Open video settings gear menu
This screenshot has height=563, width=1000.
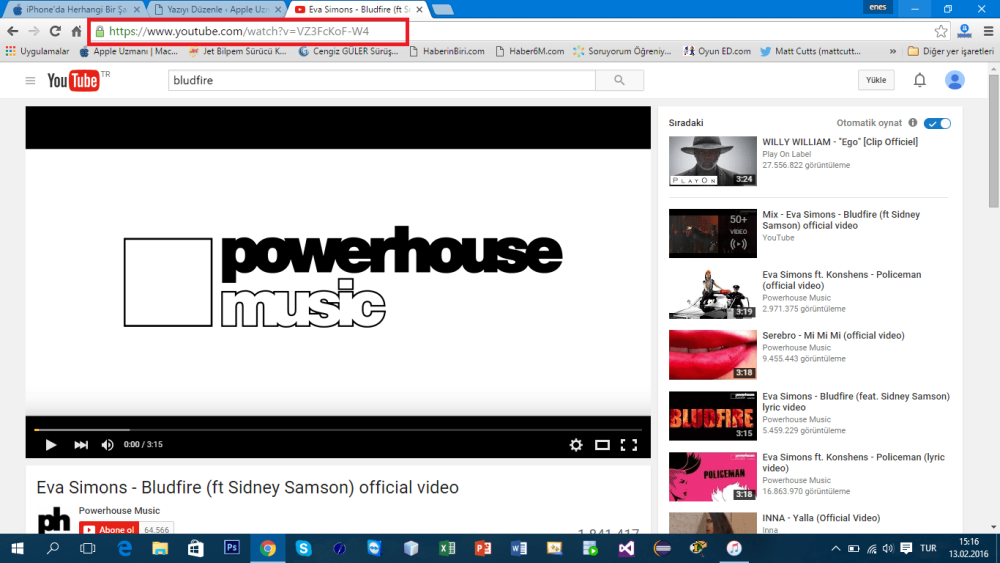576,444
